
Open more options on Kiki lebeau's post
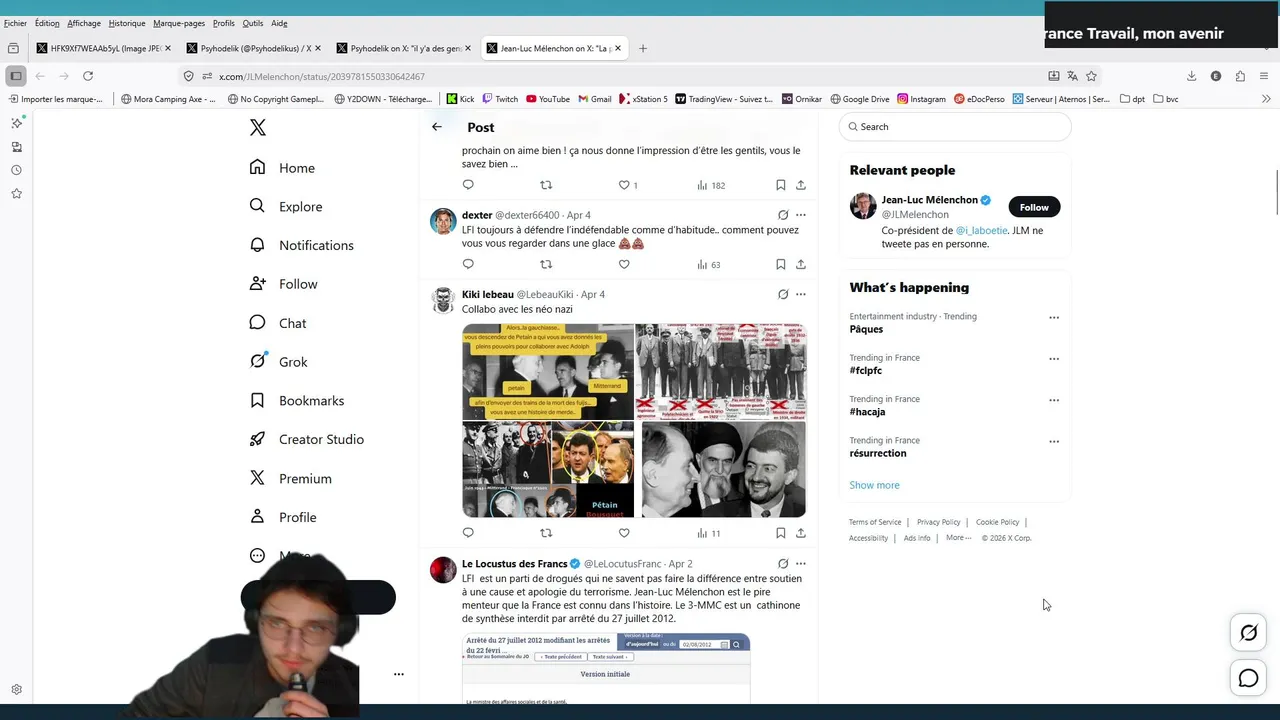[x=801, y=294]
